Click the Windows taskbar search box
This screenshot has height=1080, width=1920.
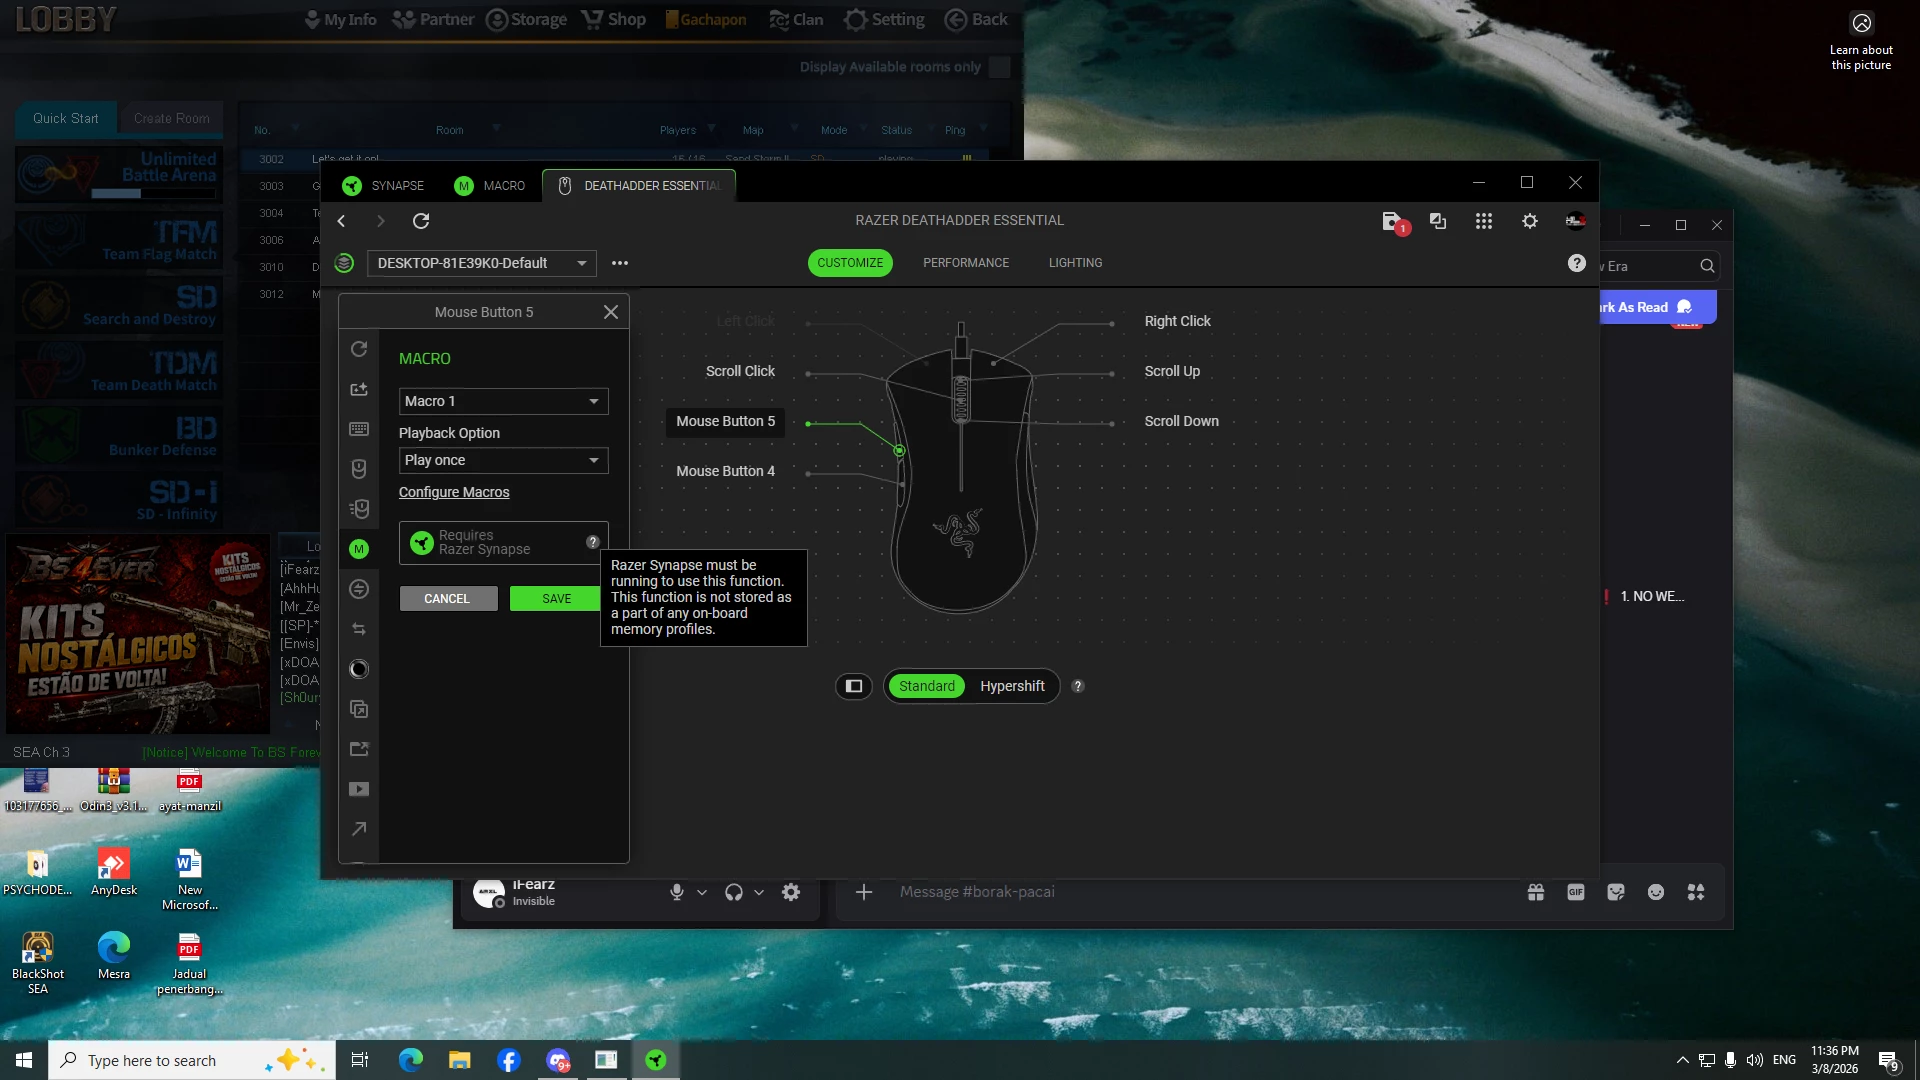192,1060
